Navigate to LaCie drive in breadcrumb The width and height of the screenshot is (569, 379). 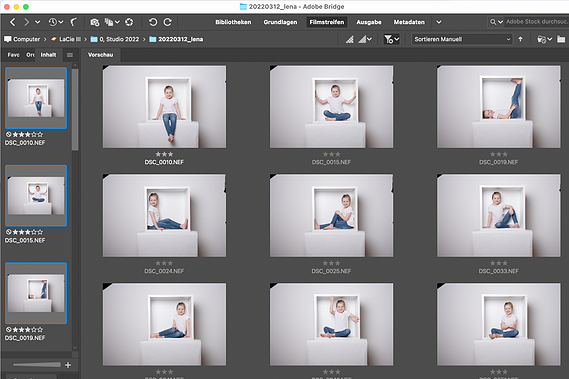[66, 39]
